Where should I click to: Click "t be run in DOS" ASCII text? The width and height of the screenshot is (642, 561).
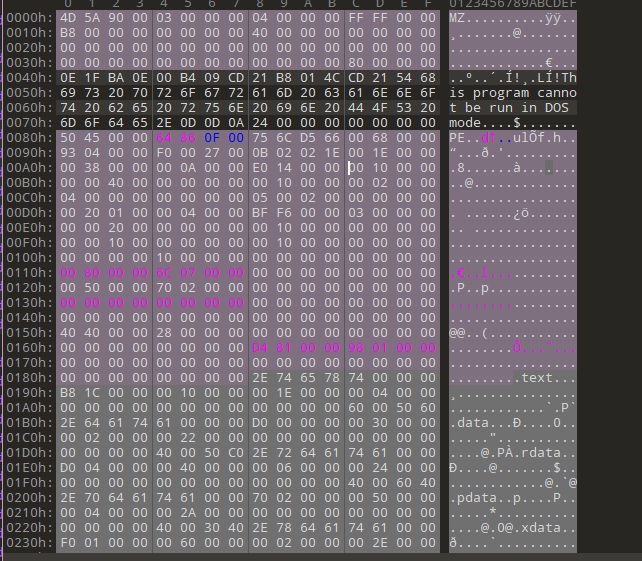pos(508,108)
